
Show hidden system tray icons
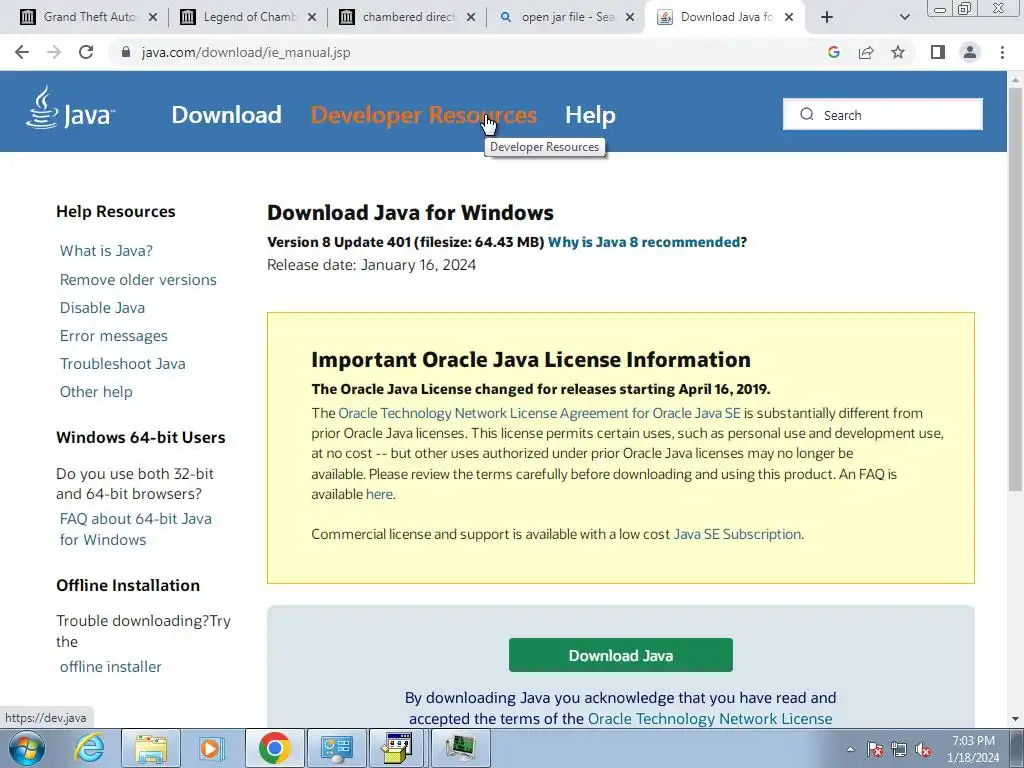[x=850, y=749]
